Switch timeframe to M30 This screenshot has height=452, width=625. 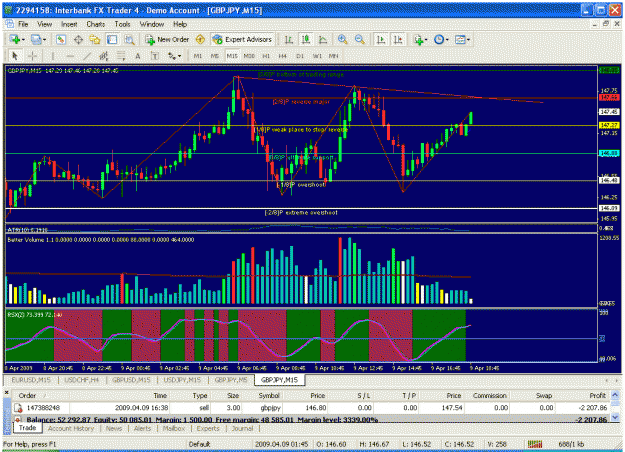coord(249,56)
